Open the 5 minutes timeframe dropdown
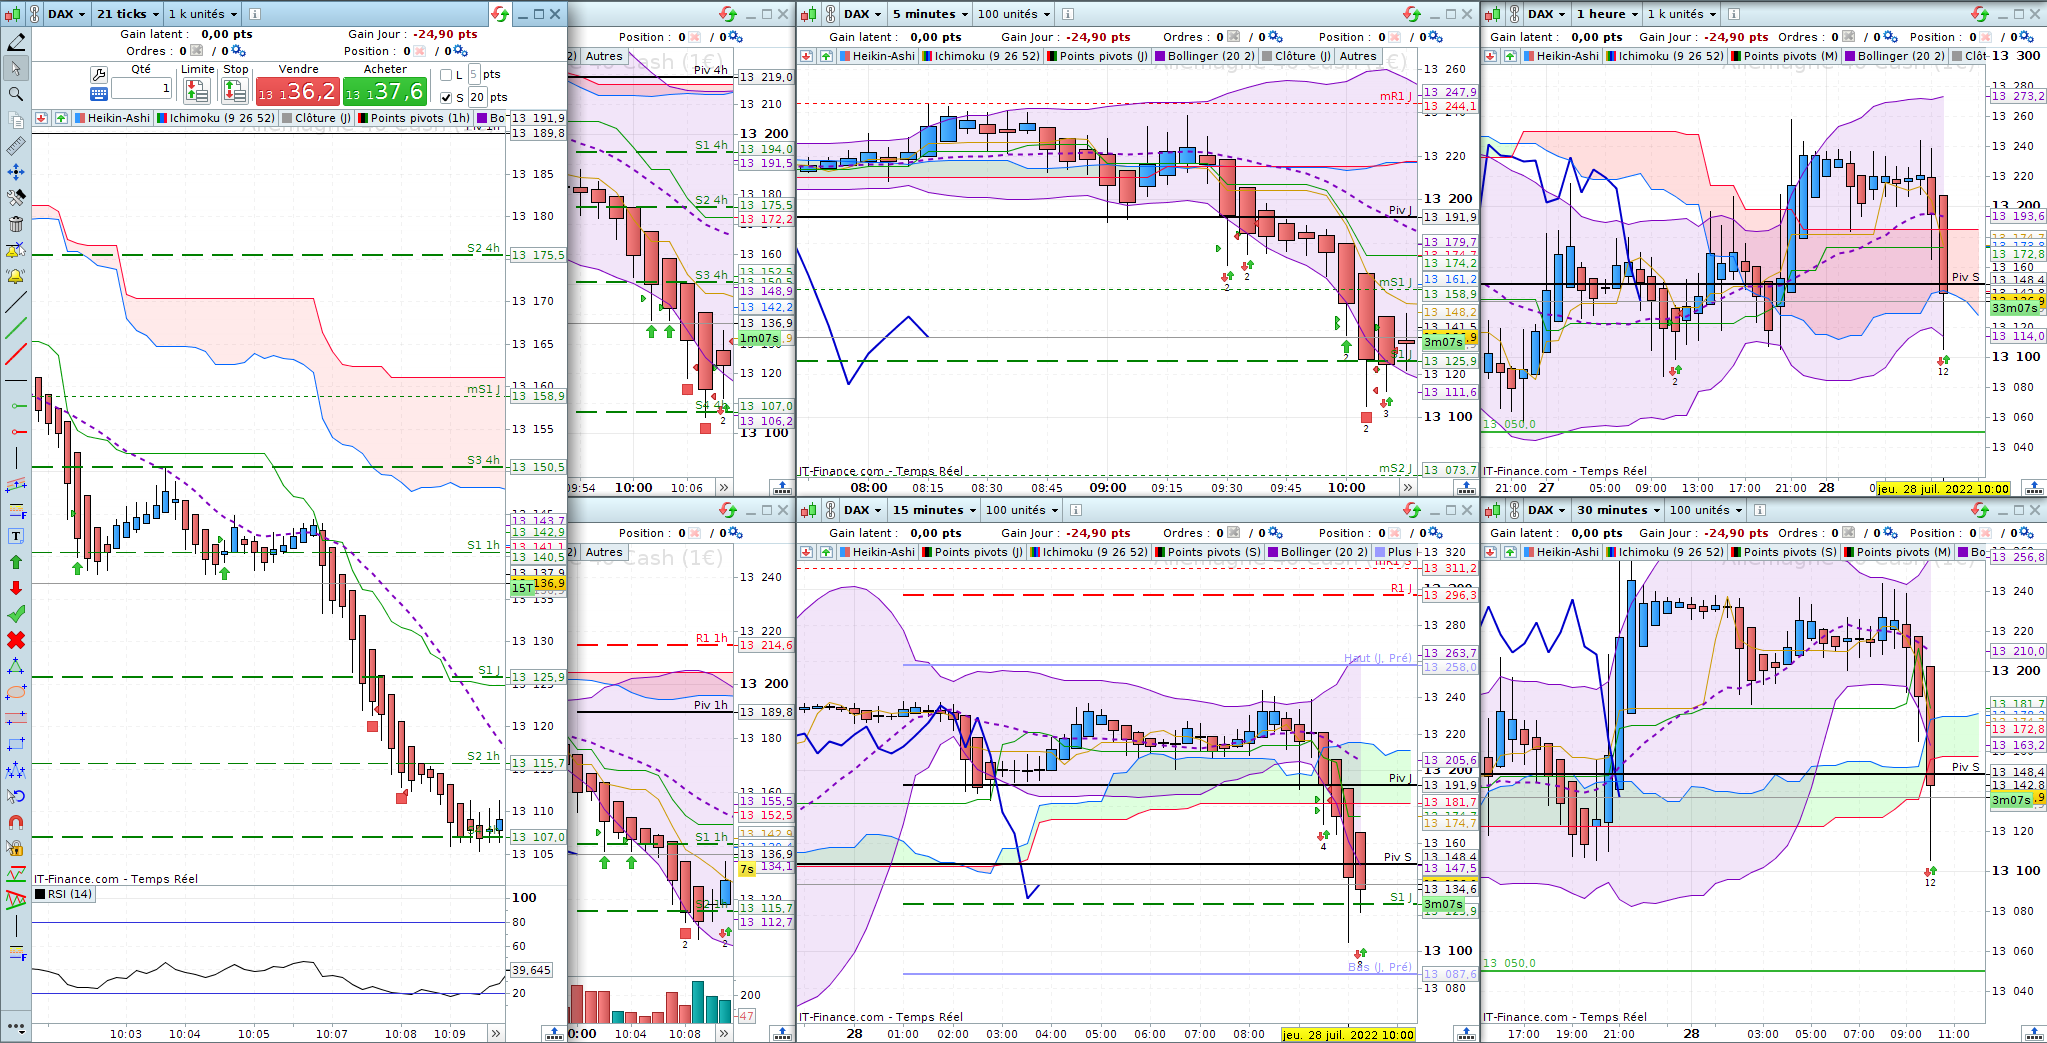Viewport: 2047px width, 1043px height. [x=930, y=14]
